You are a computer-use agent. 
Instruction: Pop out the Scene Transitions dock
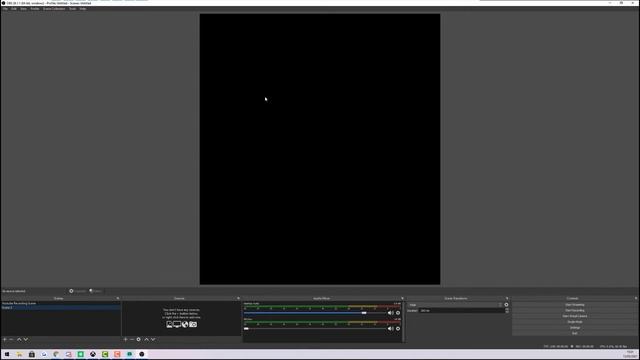[x=507, y=298]
